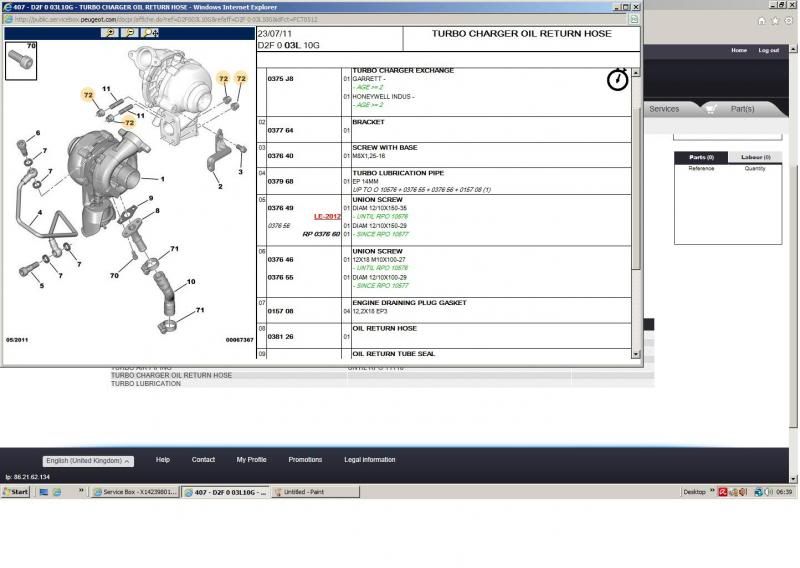800x568 pixels.
Task: Click callout number 1 on the turbocharger
Action: 162,179
